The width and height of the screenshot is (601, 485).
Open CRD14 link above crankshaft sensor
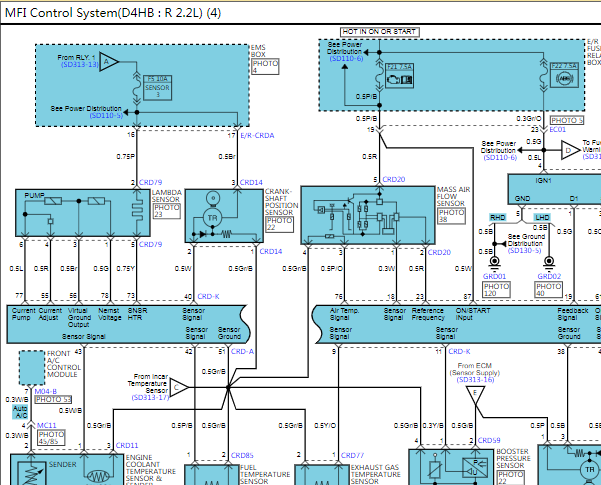(x=251, y=182)
